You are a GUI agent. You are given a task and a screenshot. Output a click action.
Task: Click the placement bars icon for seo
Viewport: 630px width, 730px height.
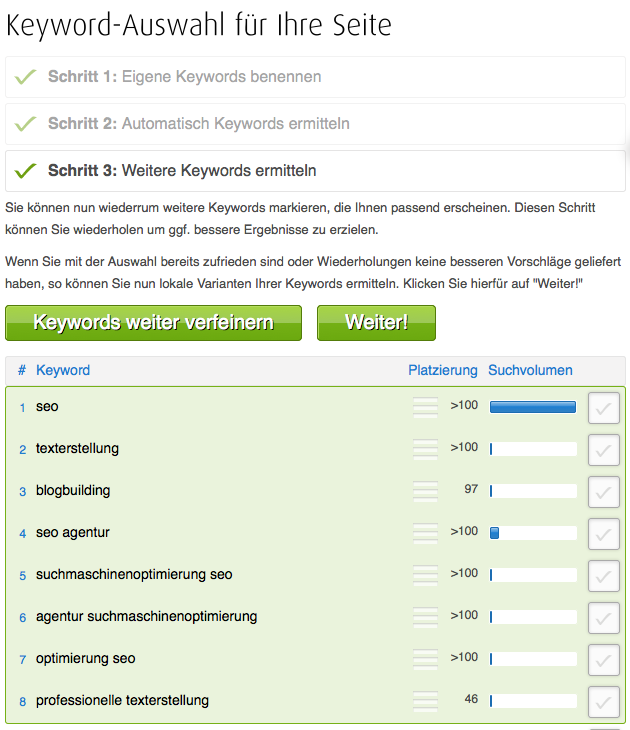(426, 407)
